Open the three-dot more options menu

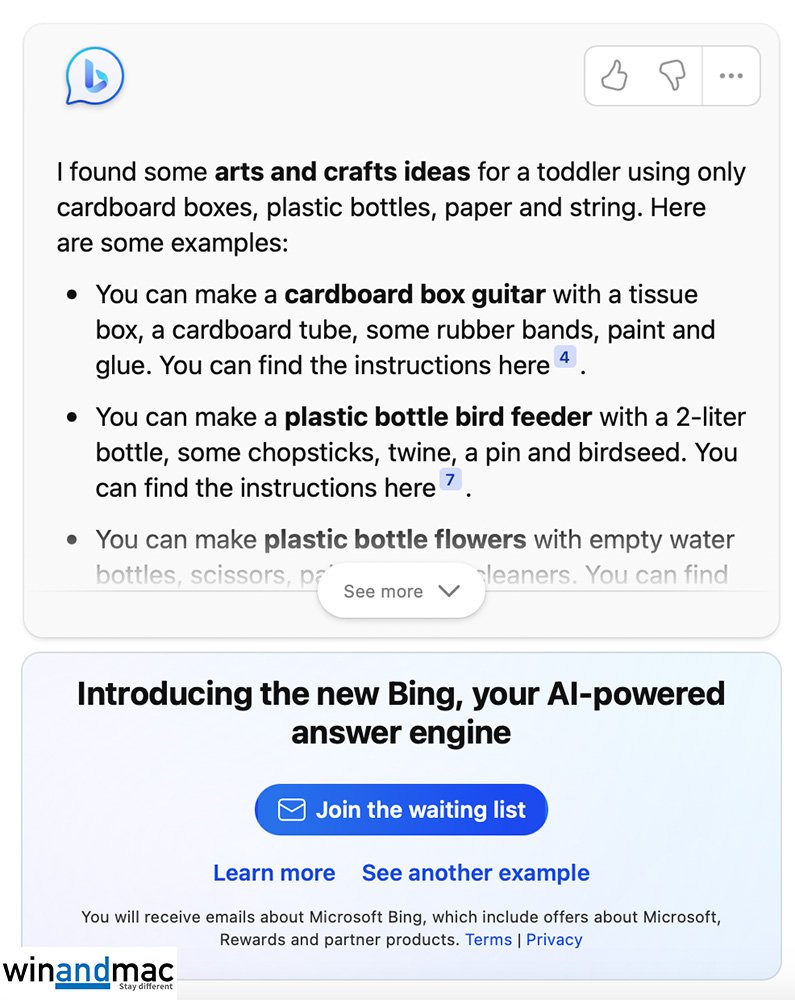[x=731, y=76]
